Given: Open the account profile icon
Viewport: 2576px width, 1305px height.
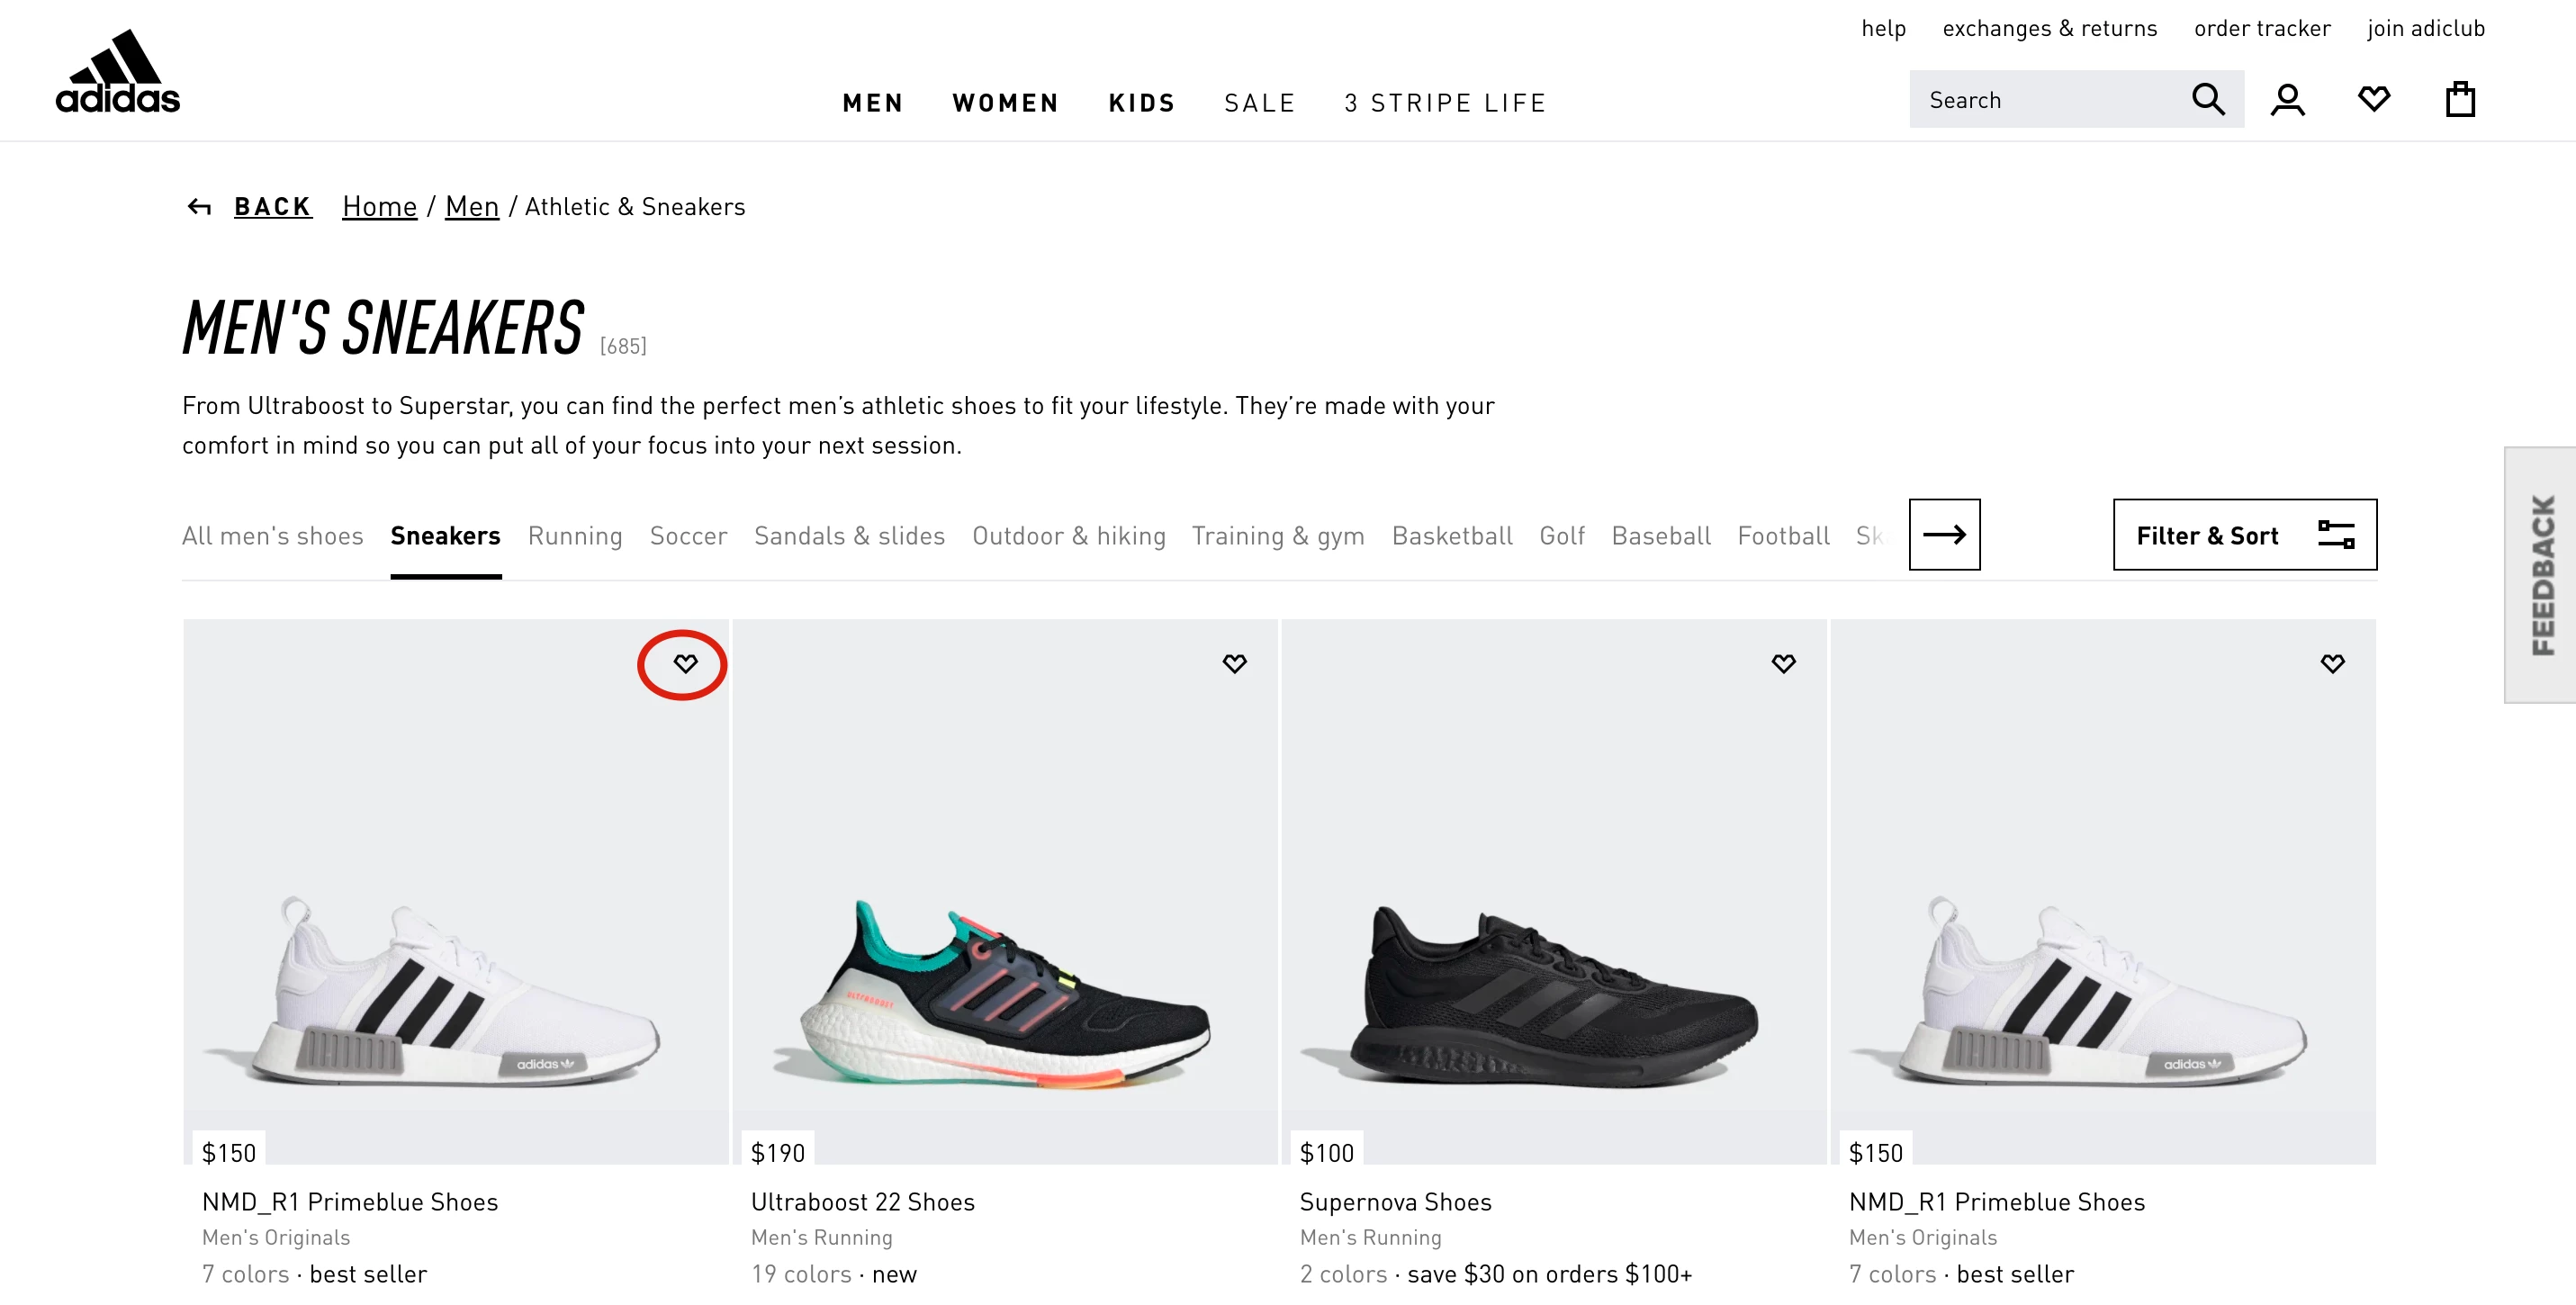Looking at the screenshot, I should [2287, 100].
